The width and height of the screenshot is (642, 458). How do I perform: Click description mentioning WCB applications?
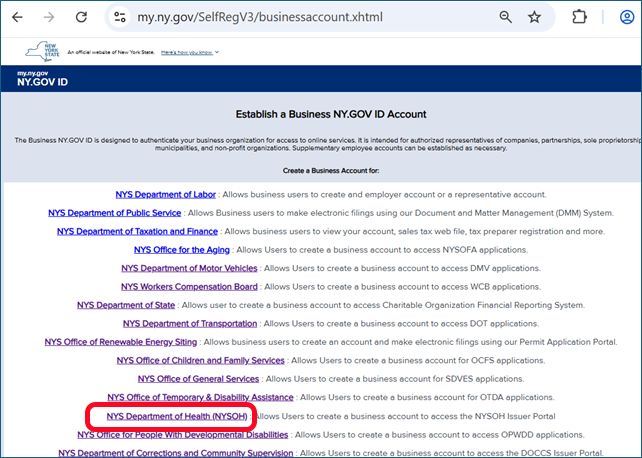pos(402,287)
